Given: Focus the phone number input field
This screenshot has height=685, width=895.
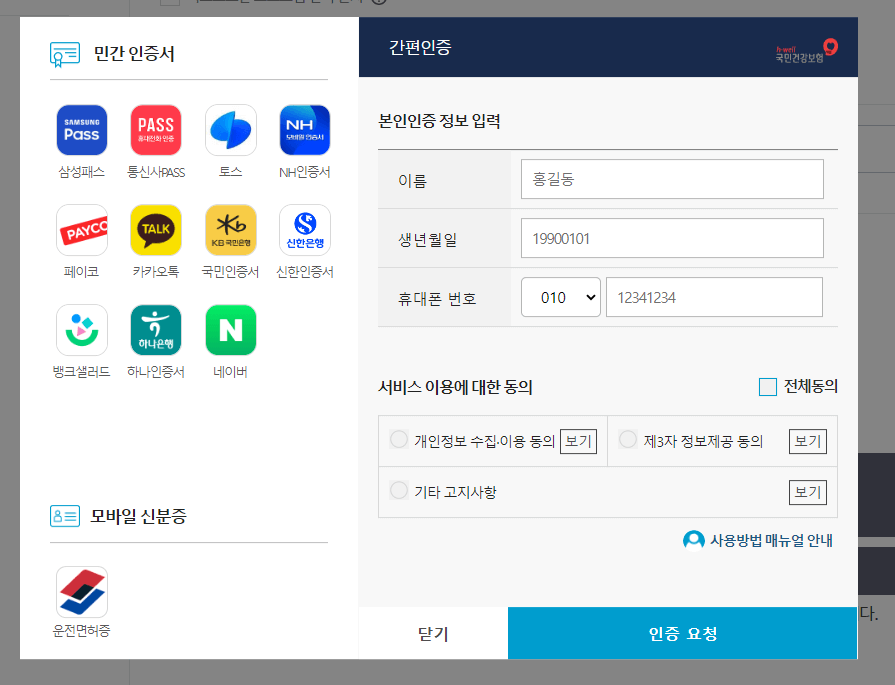Looking at the screenshot, I should [714, 297].
